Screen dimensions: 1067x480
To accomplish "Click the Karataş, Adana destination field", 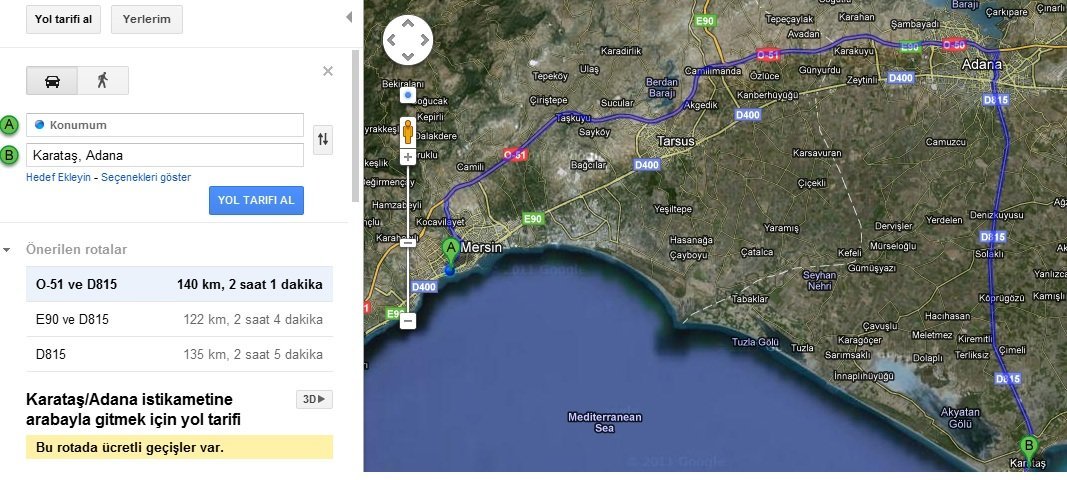I will tap(165, 155).
